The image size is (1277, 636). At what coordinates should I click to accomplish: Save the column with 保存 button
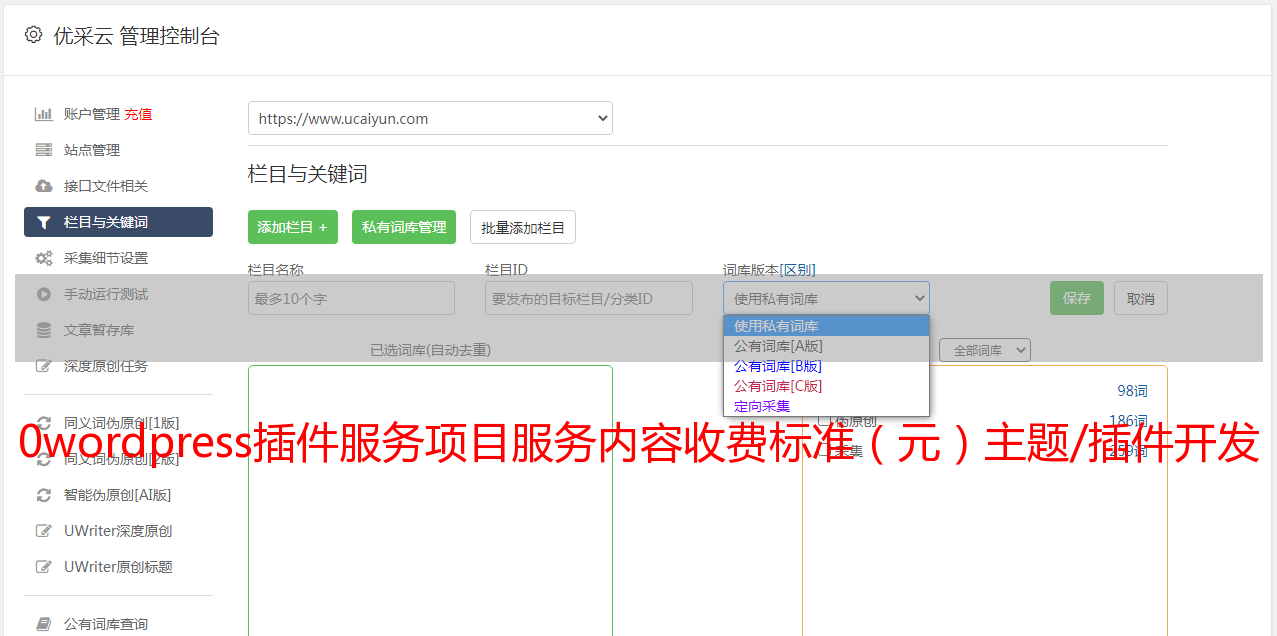click(x=1077, y=298)
